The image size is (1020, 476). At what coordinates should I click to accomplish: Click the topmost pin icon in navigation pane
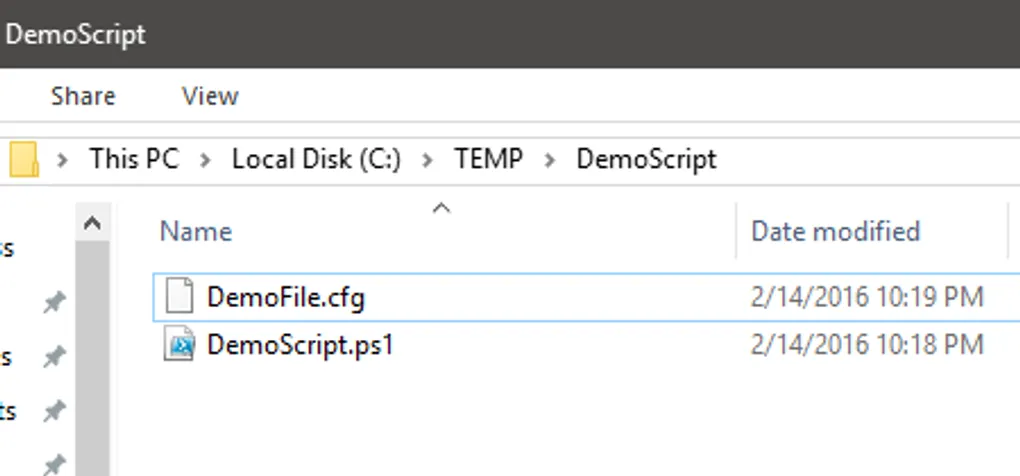[x=55, y=303]
